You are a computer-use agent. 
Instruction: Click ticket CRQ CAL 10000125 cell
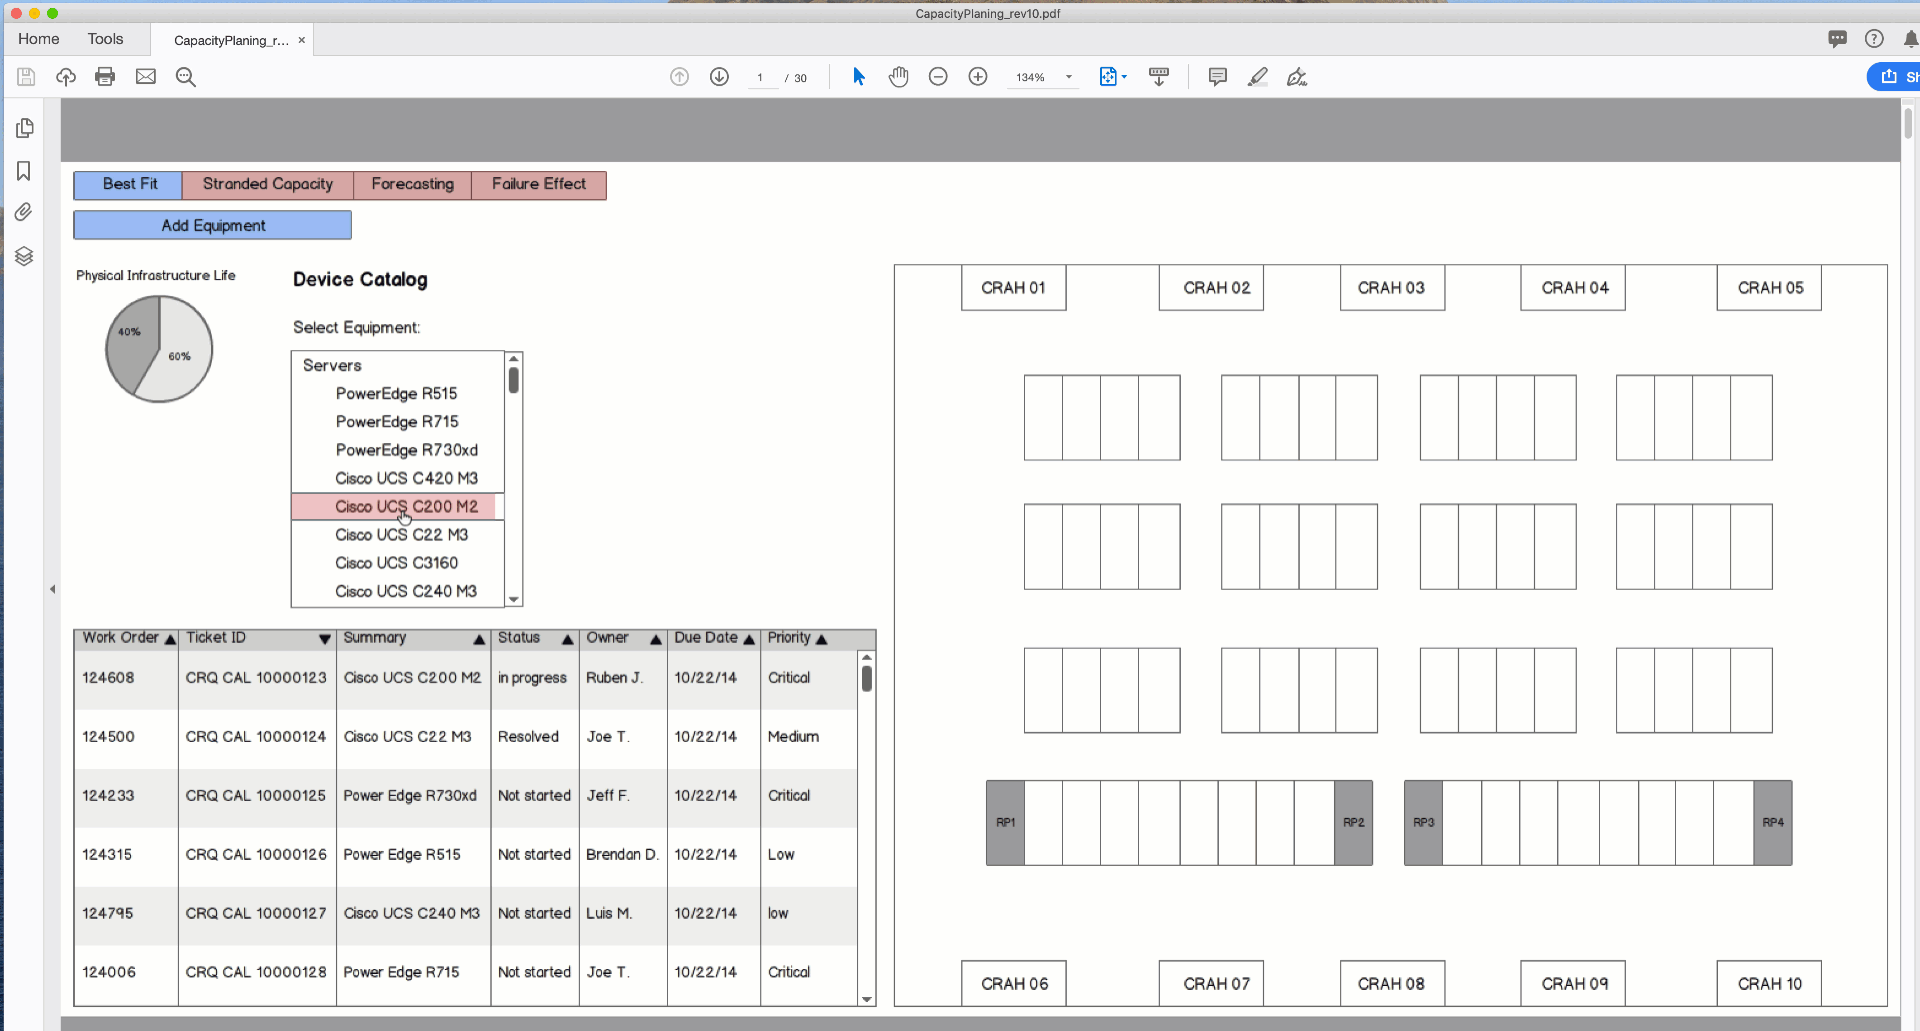click(256, 796)
